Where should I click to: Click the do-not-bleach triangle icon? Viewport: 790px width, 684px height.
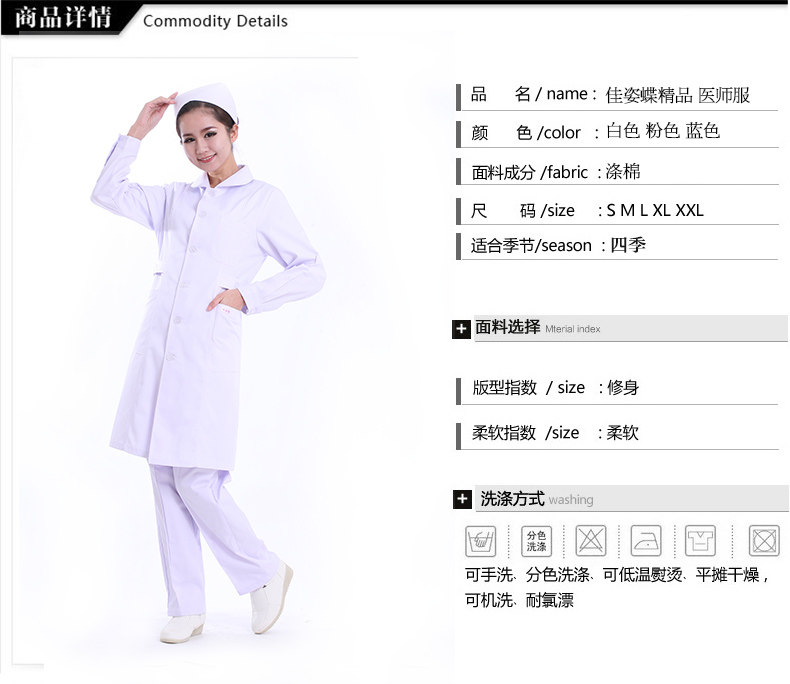[x=590, y=540]
